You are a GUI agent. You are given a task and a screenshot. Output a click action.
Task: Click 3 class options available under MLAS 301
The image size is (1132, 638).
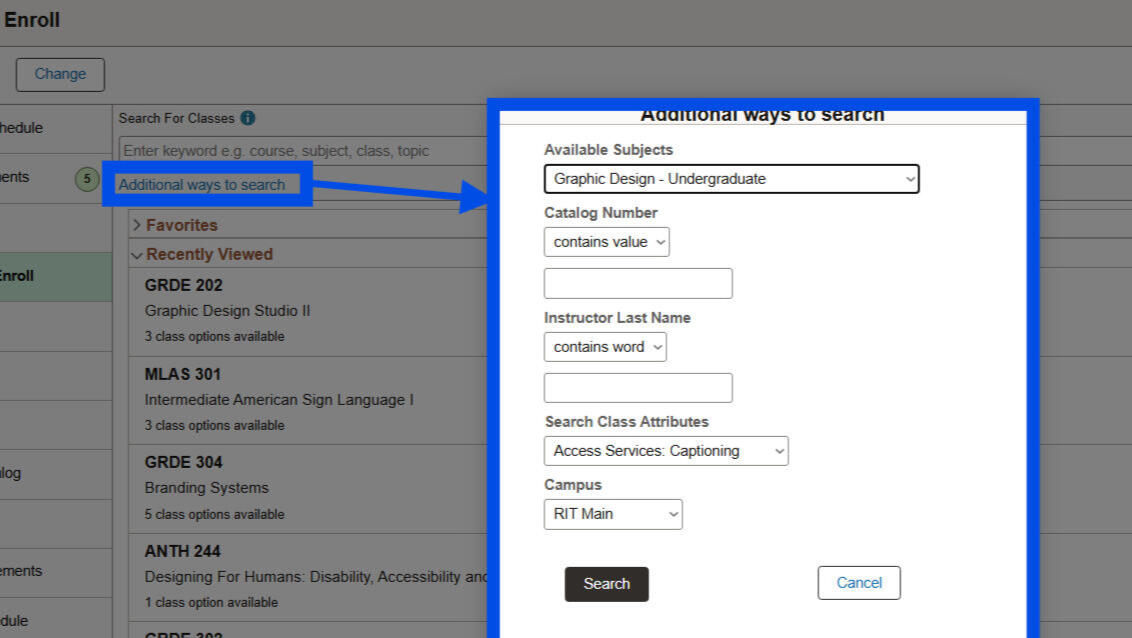(214, 426)
